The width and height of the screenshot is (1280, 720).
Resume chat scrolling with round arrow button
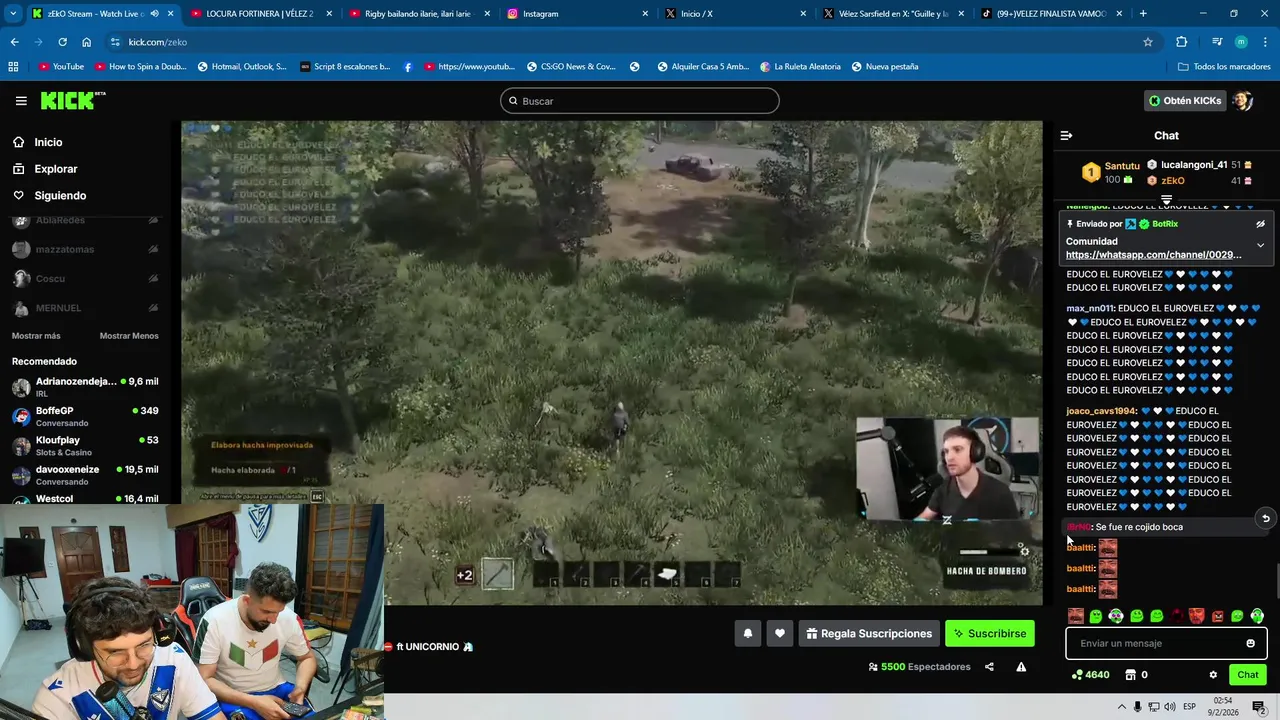(1265, 518)
